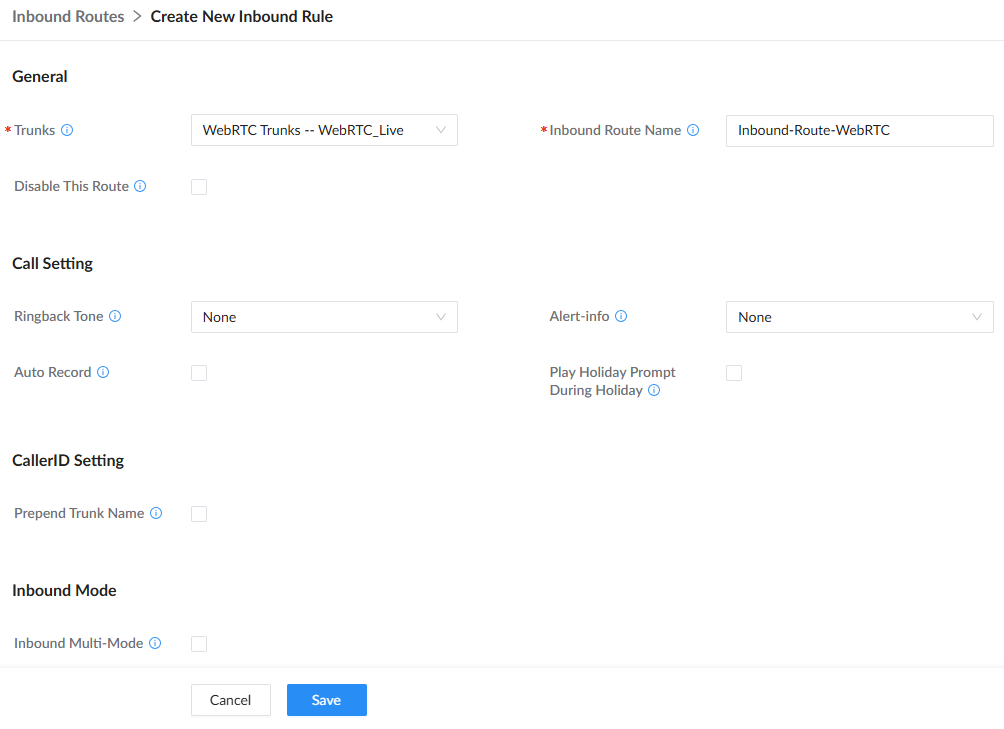Open the Alert-info dropdown

coord(859,317)
